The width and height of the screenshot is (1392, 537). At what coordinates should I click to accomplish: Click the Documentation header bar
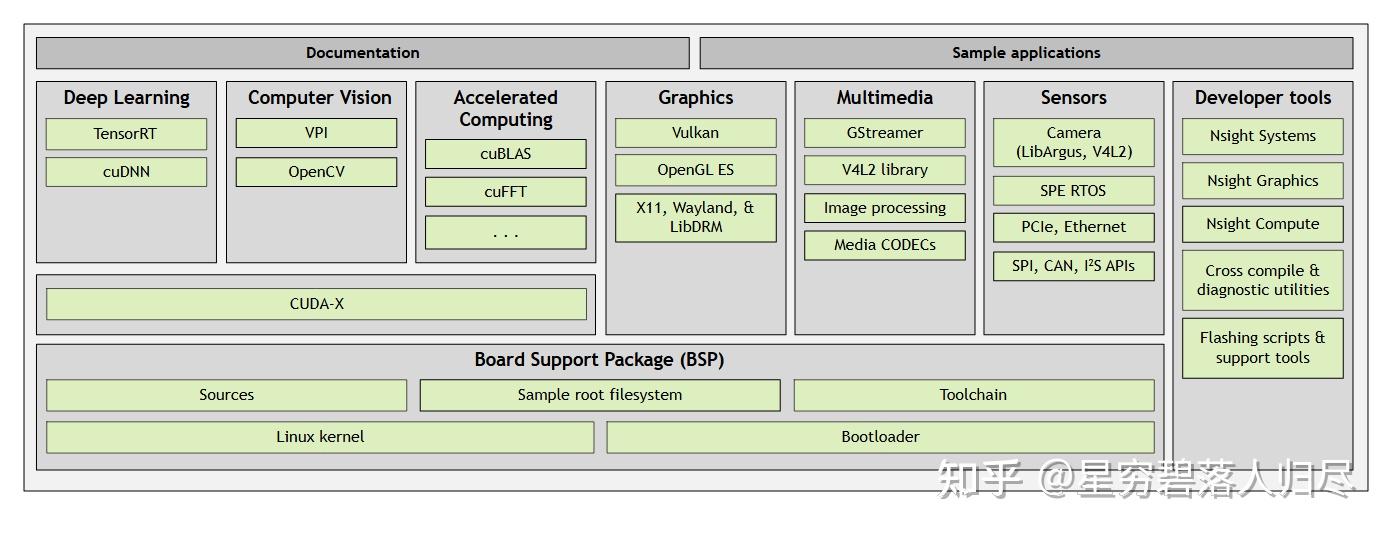[362, 53]
